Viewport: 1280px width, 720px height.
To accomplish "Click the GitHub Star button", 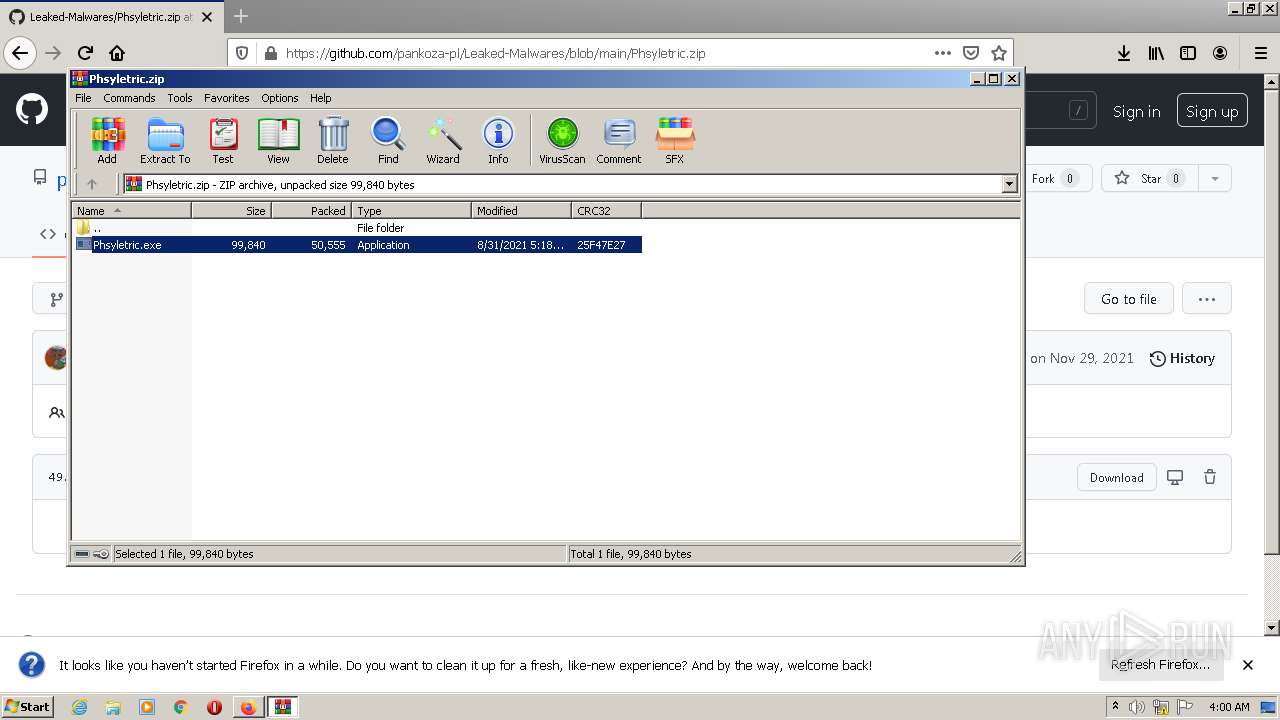I will 1150,179.
